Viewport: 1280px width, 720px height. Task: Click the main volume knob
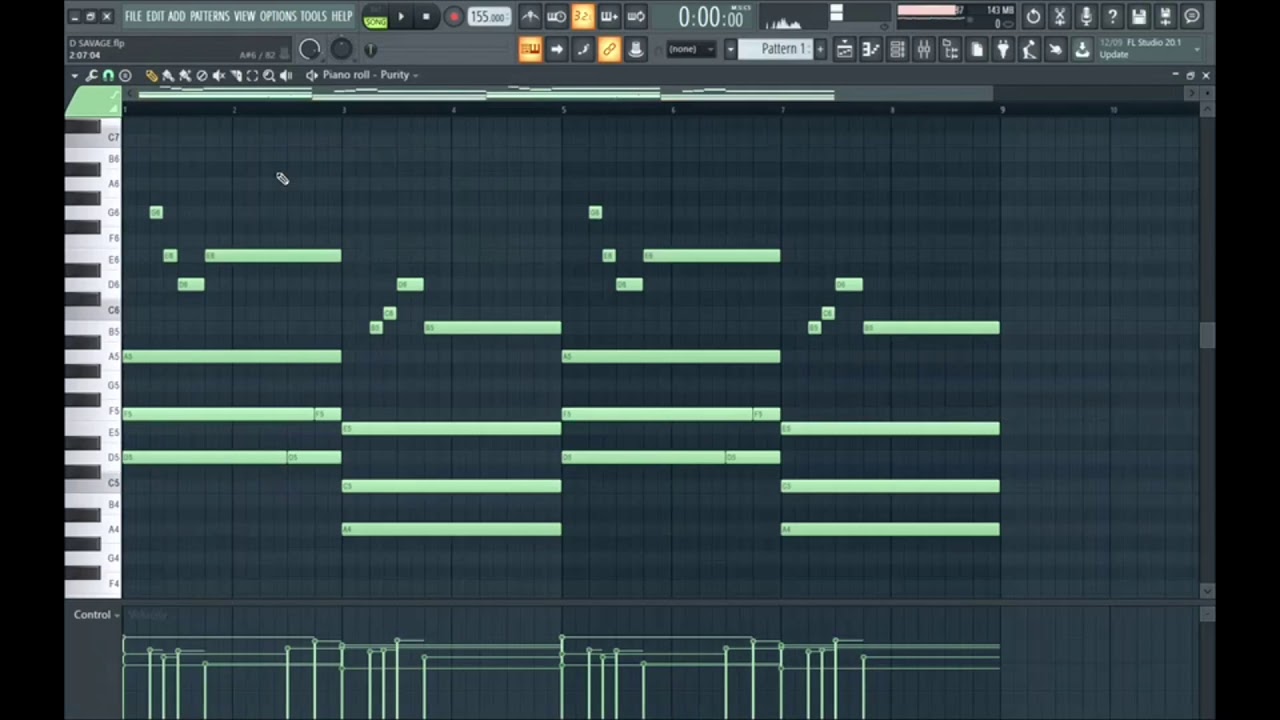click(310, 49)
